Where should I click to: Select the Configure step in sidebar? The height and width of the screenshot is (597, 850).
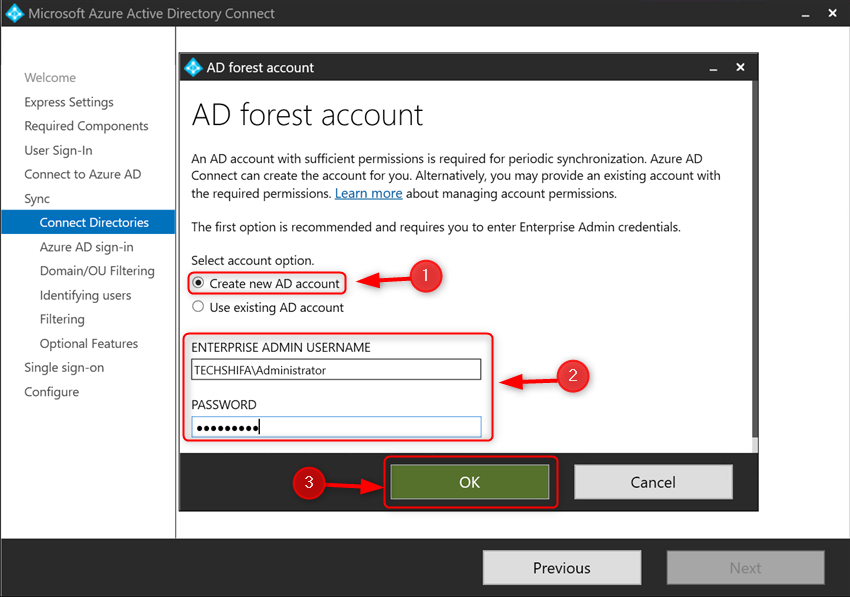(51, 391)
